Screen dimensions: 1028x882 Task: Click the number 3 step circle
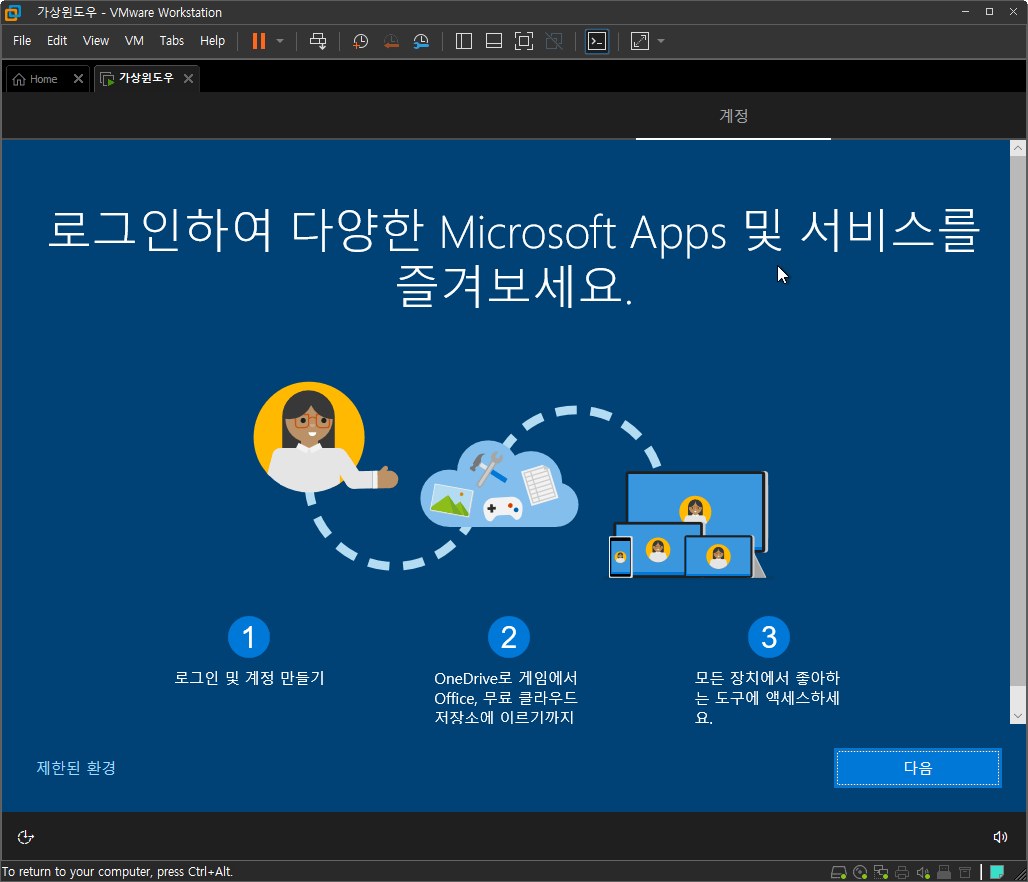[769, 637]
